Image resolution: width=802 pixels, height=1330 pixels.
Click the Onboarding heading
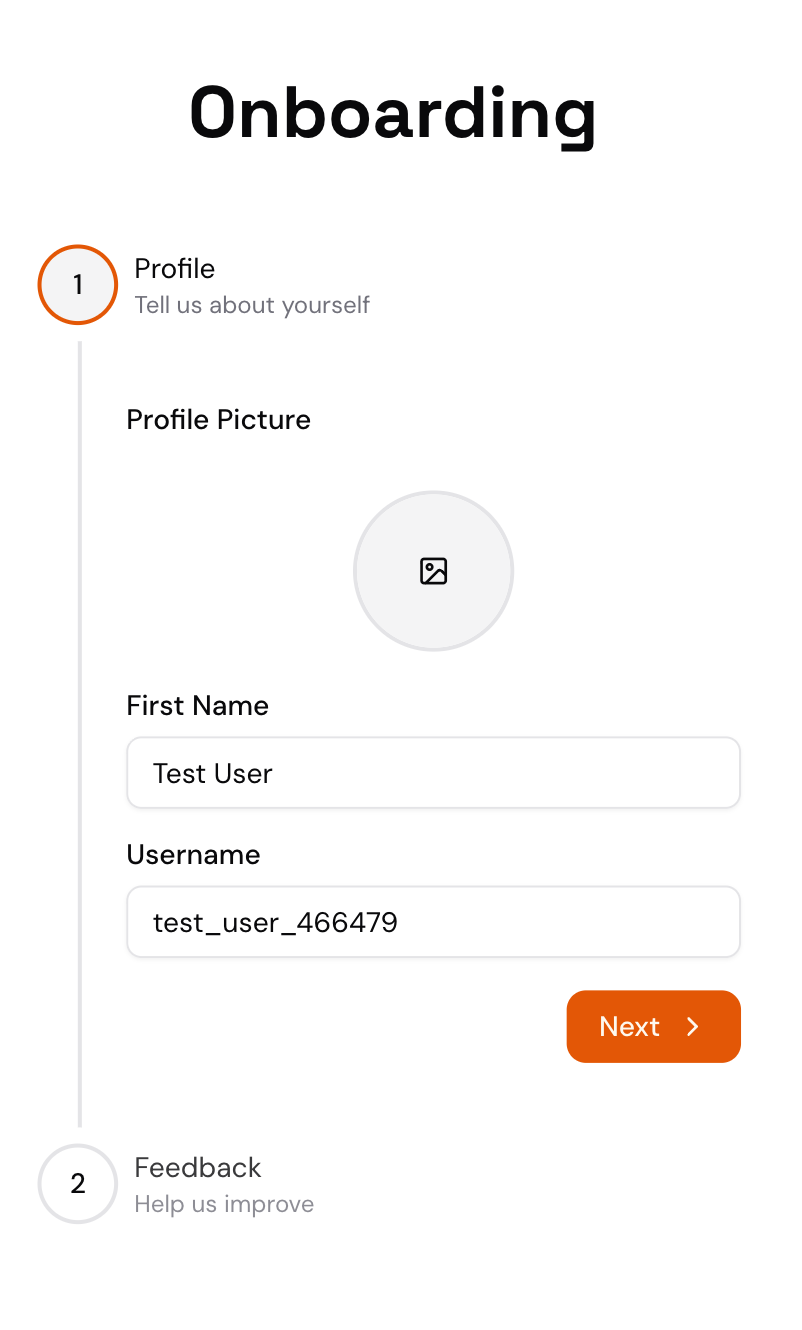(392, 112)
